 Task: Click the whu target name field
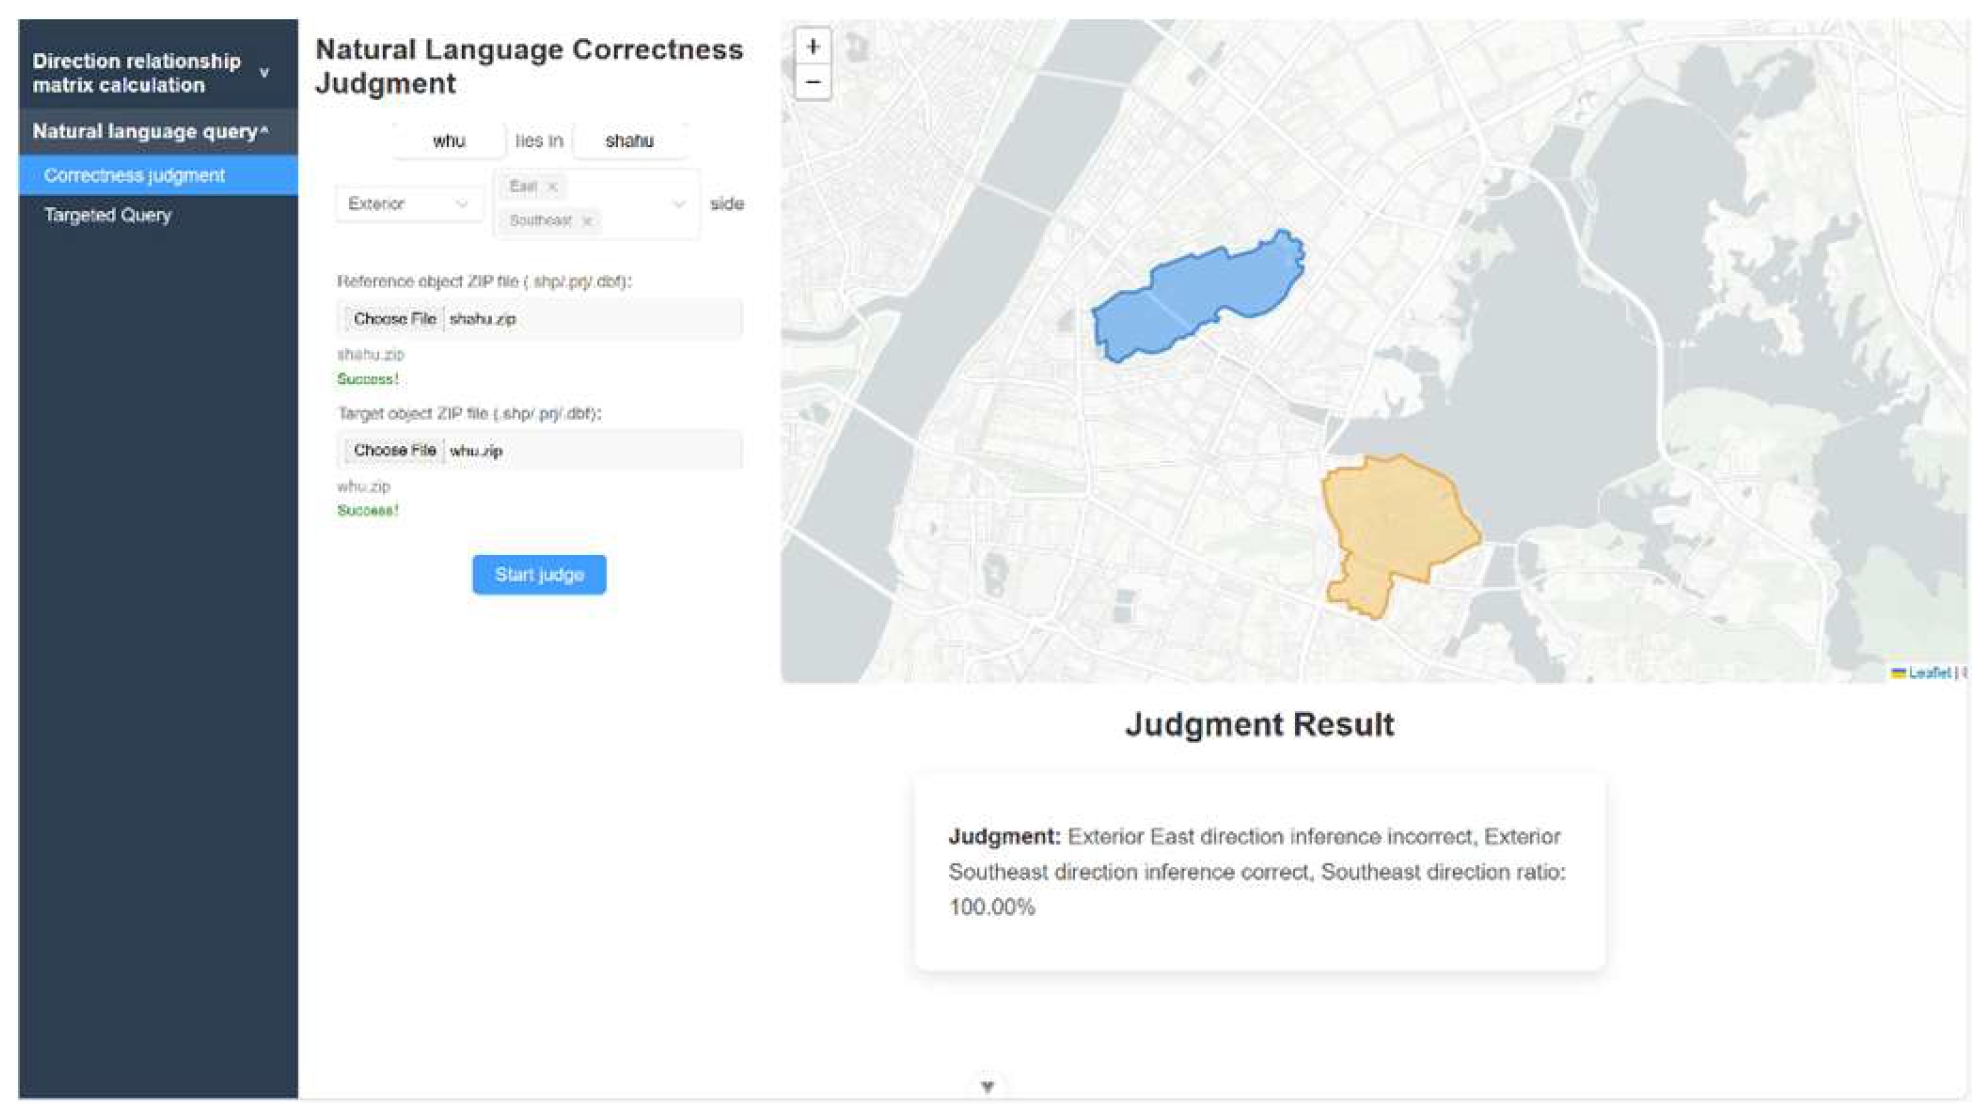point(448,141)
